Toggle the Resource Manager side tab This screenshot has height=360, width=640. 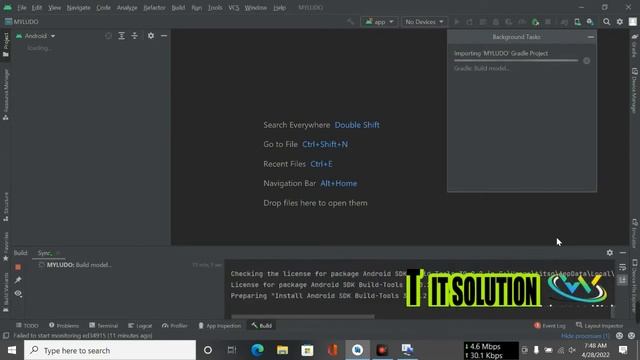point(6,95)
